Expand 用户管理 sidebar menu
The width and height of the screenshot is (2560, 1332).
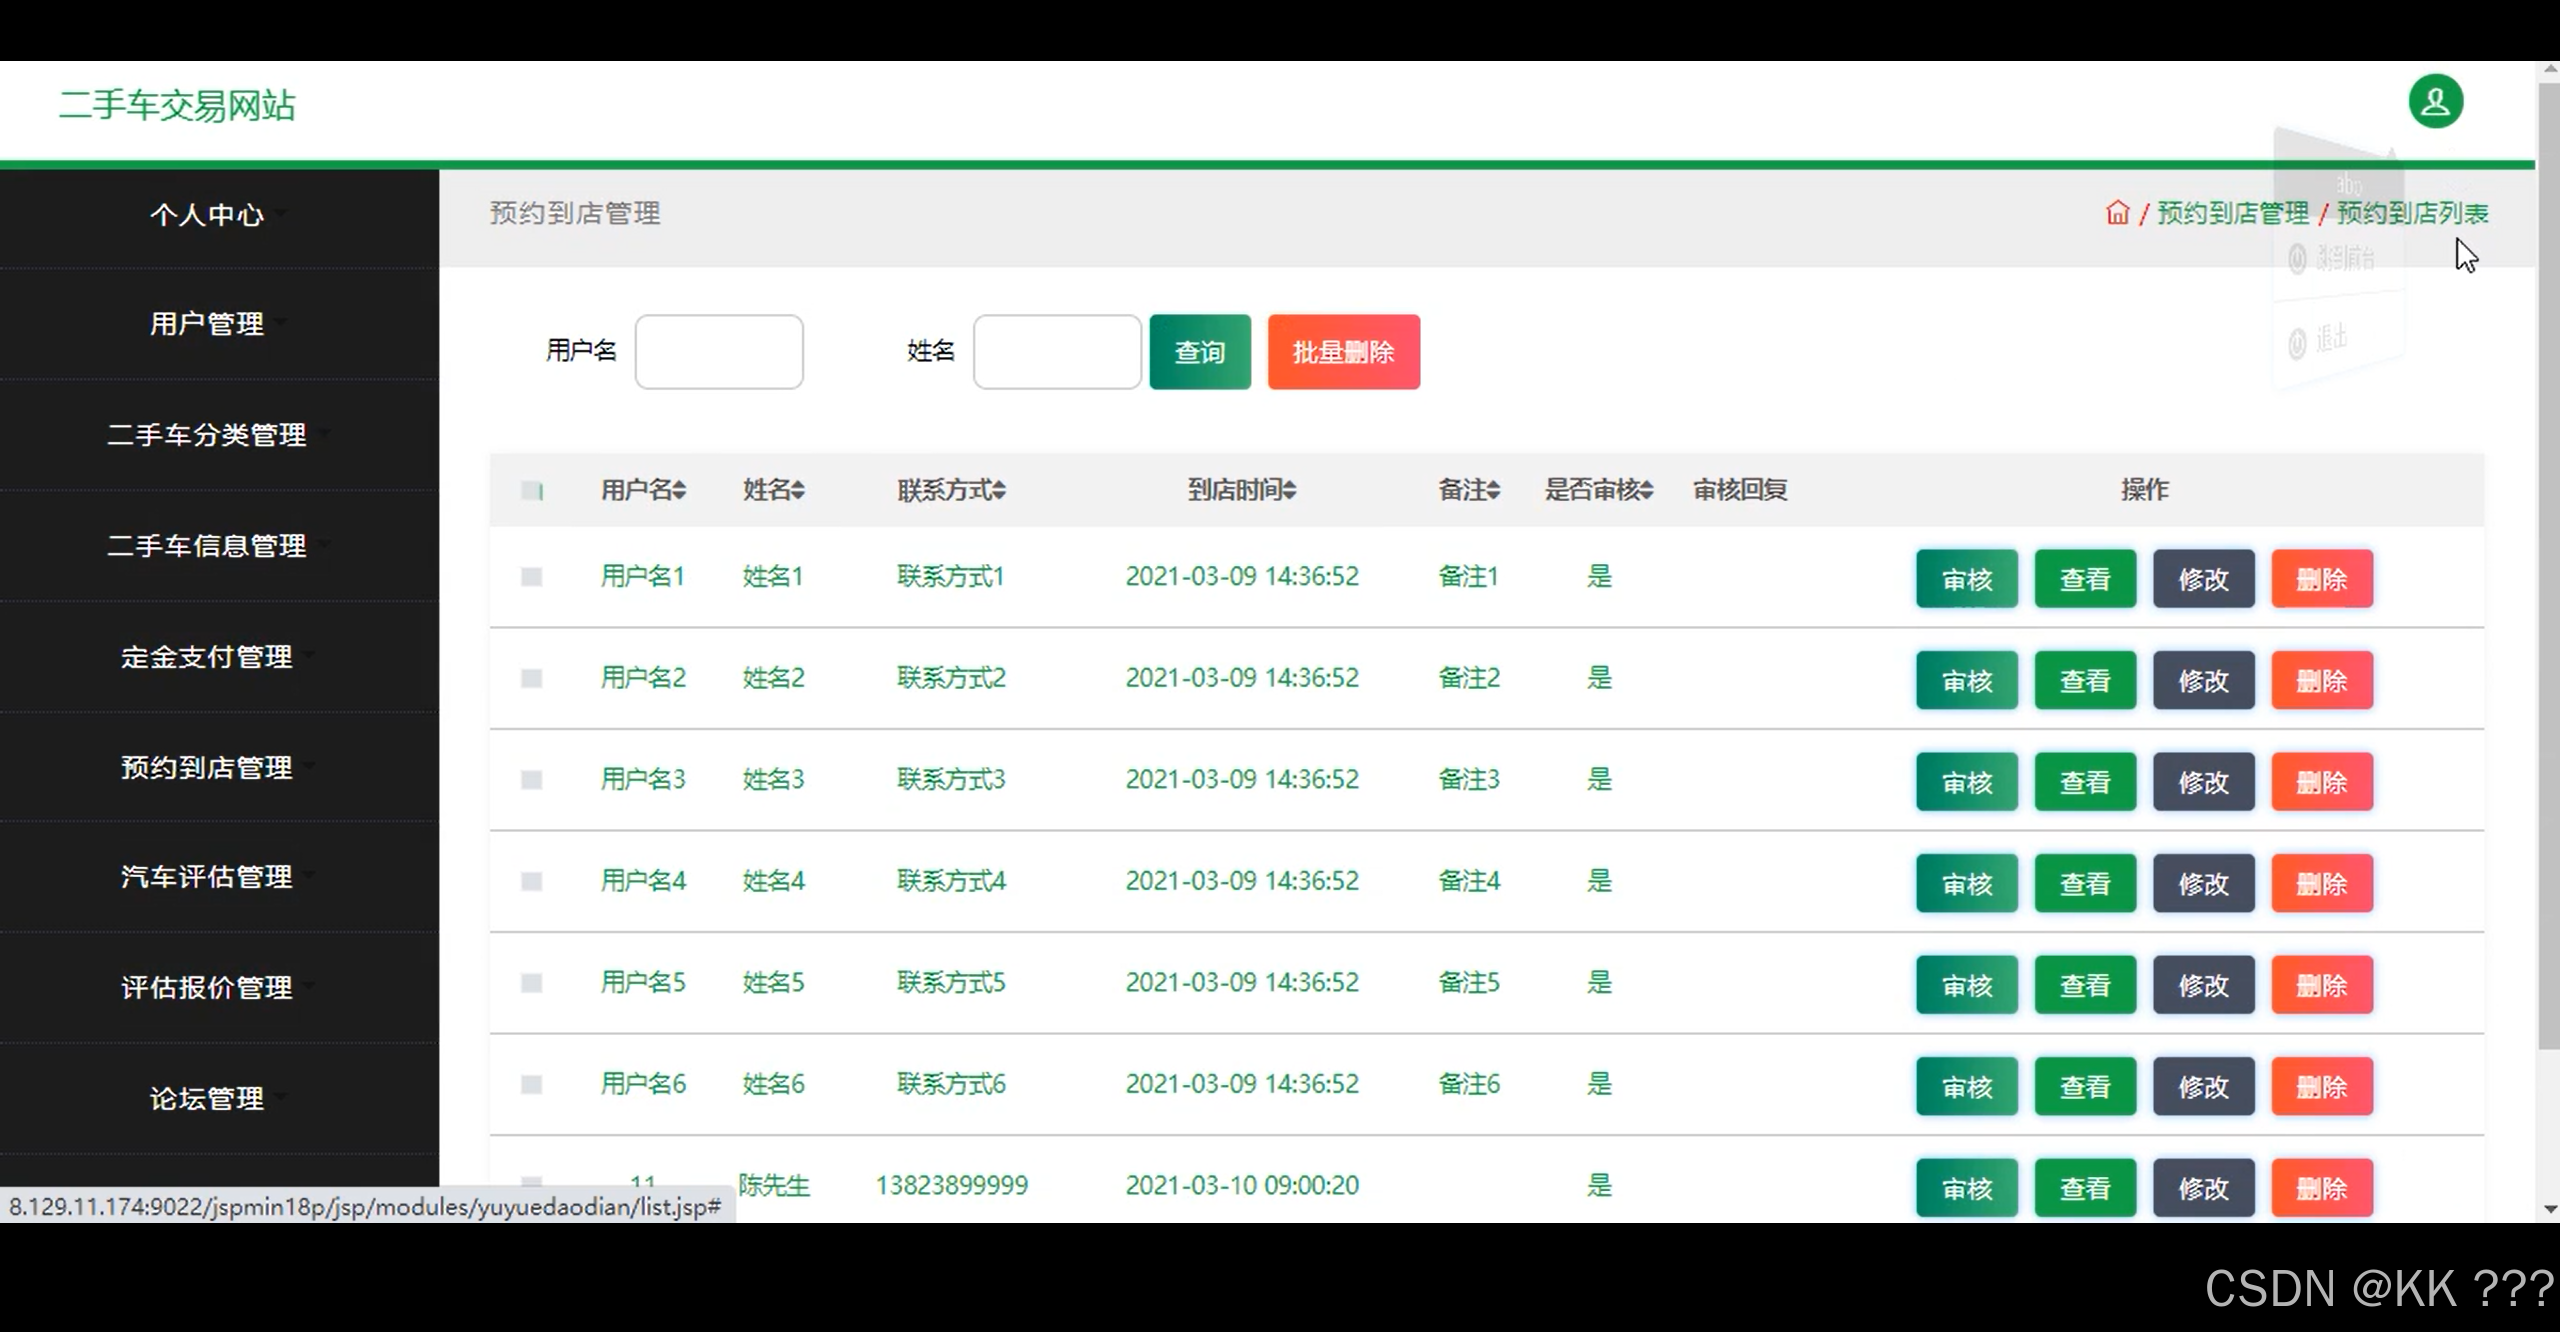207,323
